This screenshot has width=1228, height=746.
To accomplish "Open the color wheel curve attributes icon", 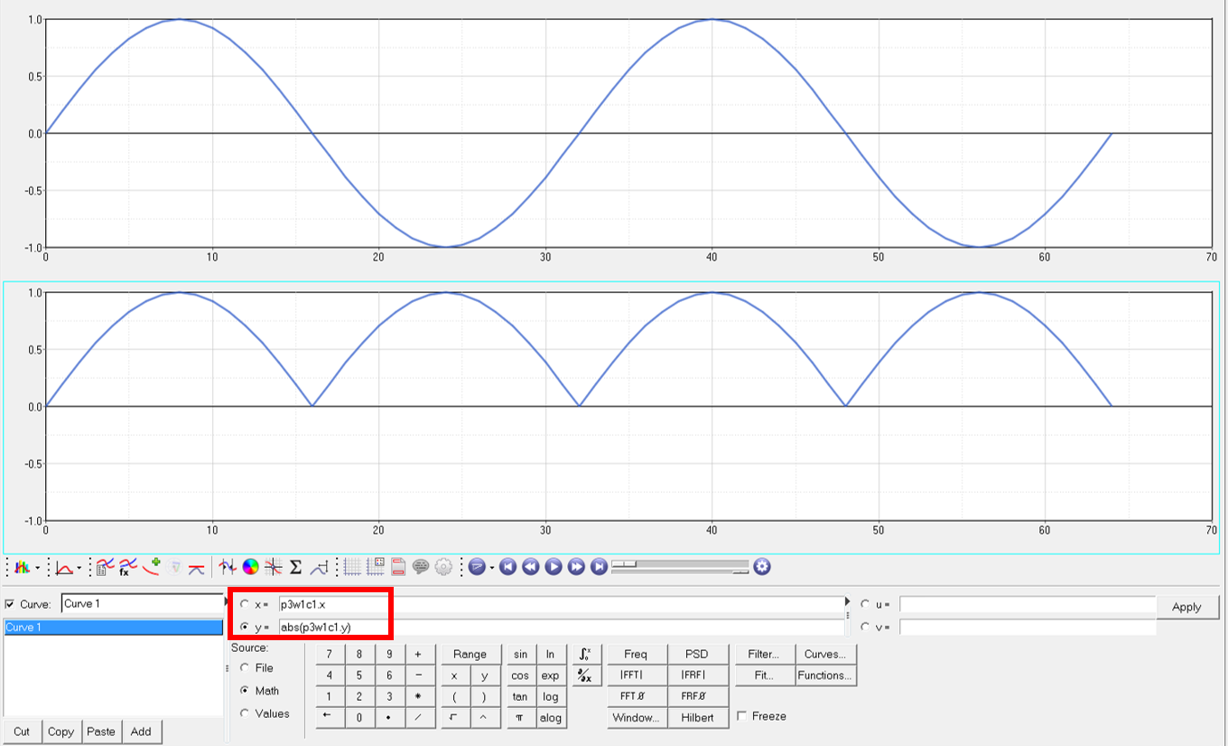I will (x=251, y=567).
